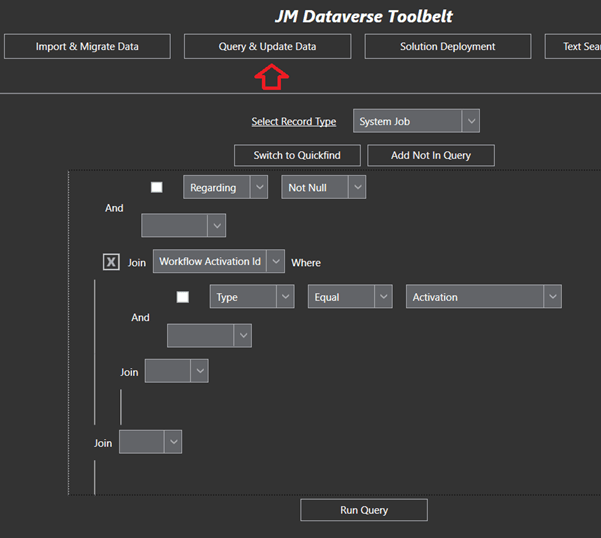Click Switch to Quickfind button
Screen dimensions: 601x538
pos(297,155)
